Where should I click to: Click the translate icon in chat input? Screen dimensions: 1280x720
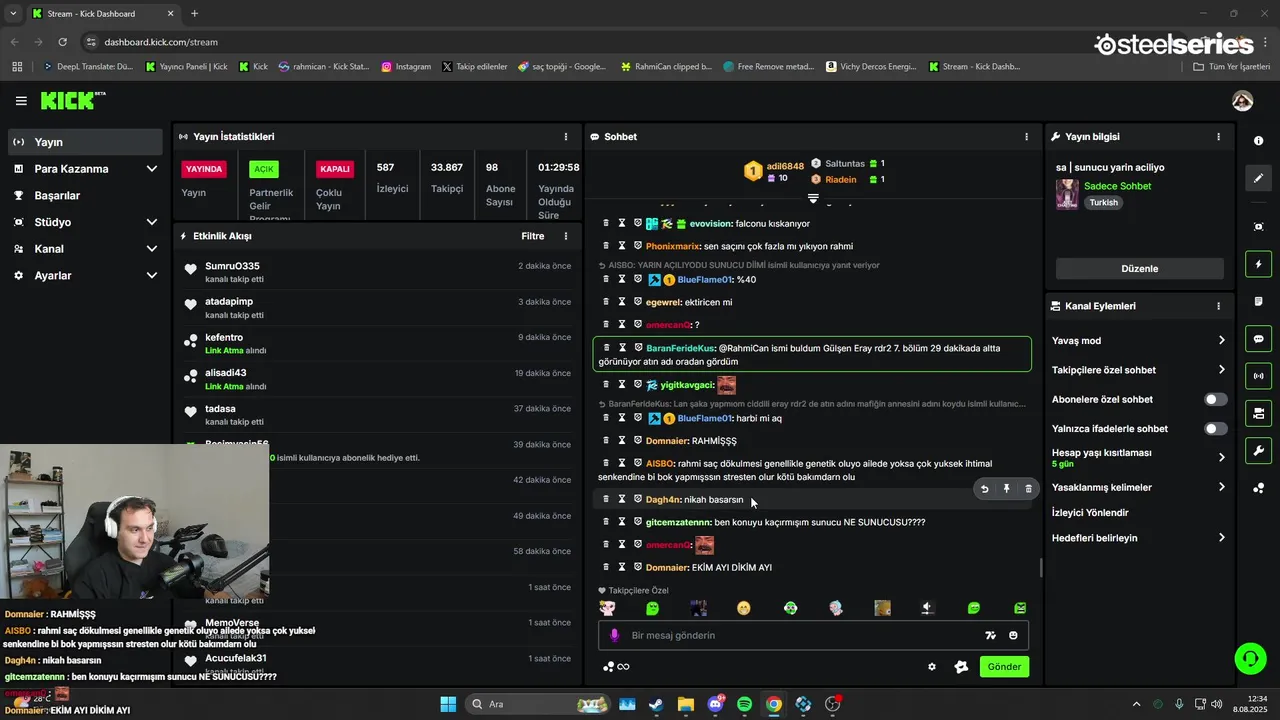pos(990,635)
